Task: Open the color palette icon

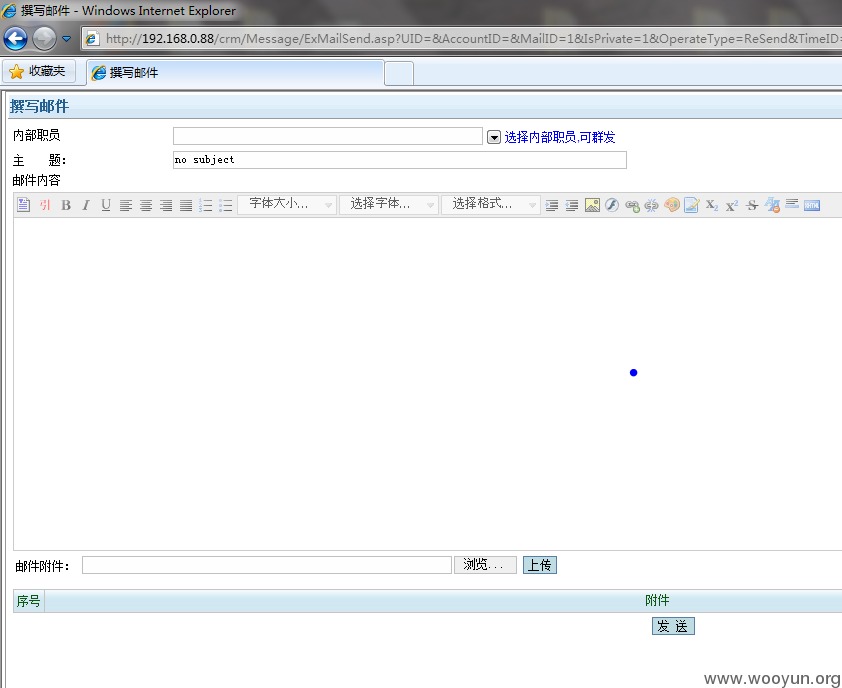Action: 672,205
